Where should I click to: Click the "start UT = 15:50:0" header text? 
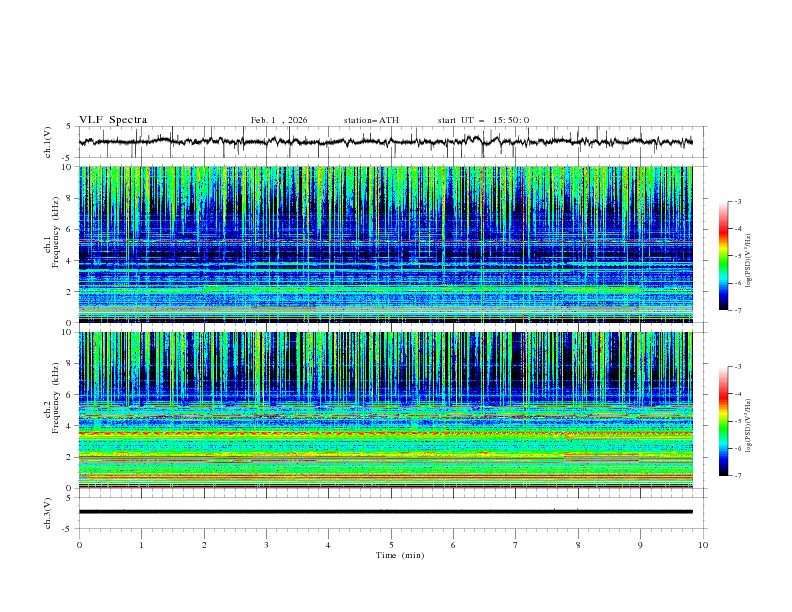coord(483,120)
